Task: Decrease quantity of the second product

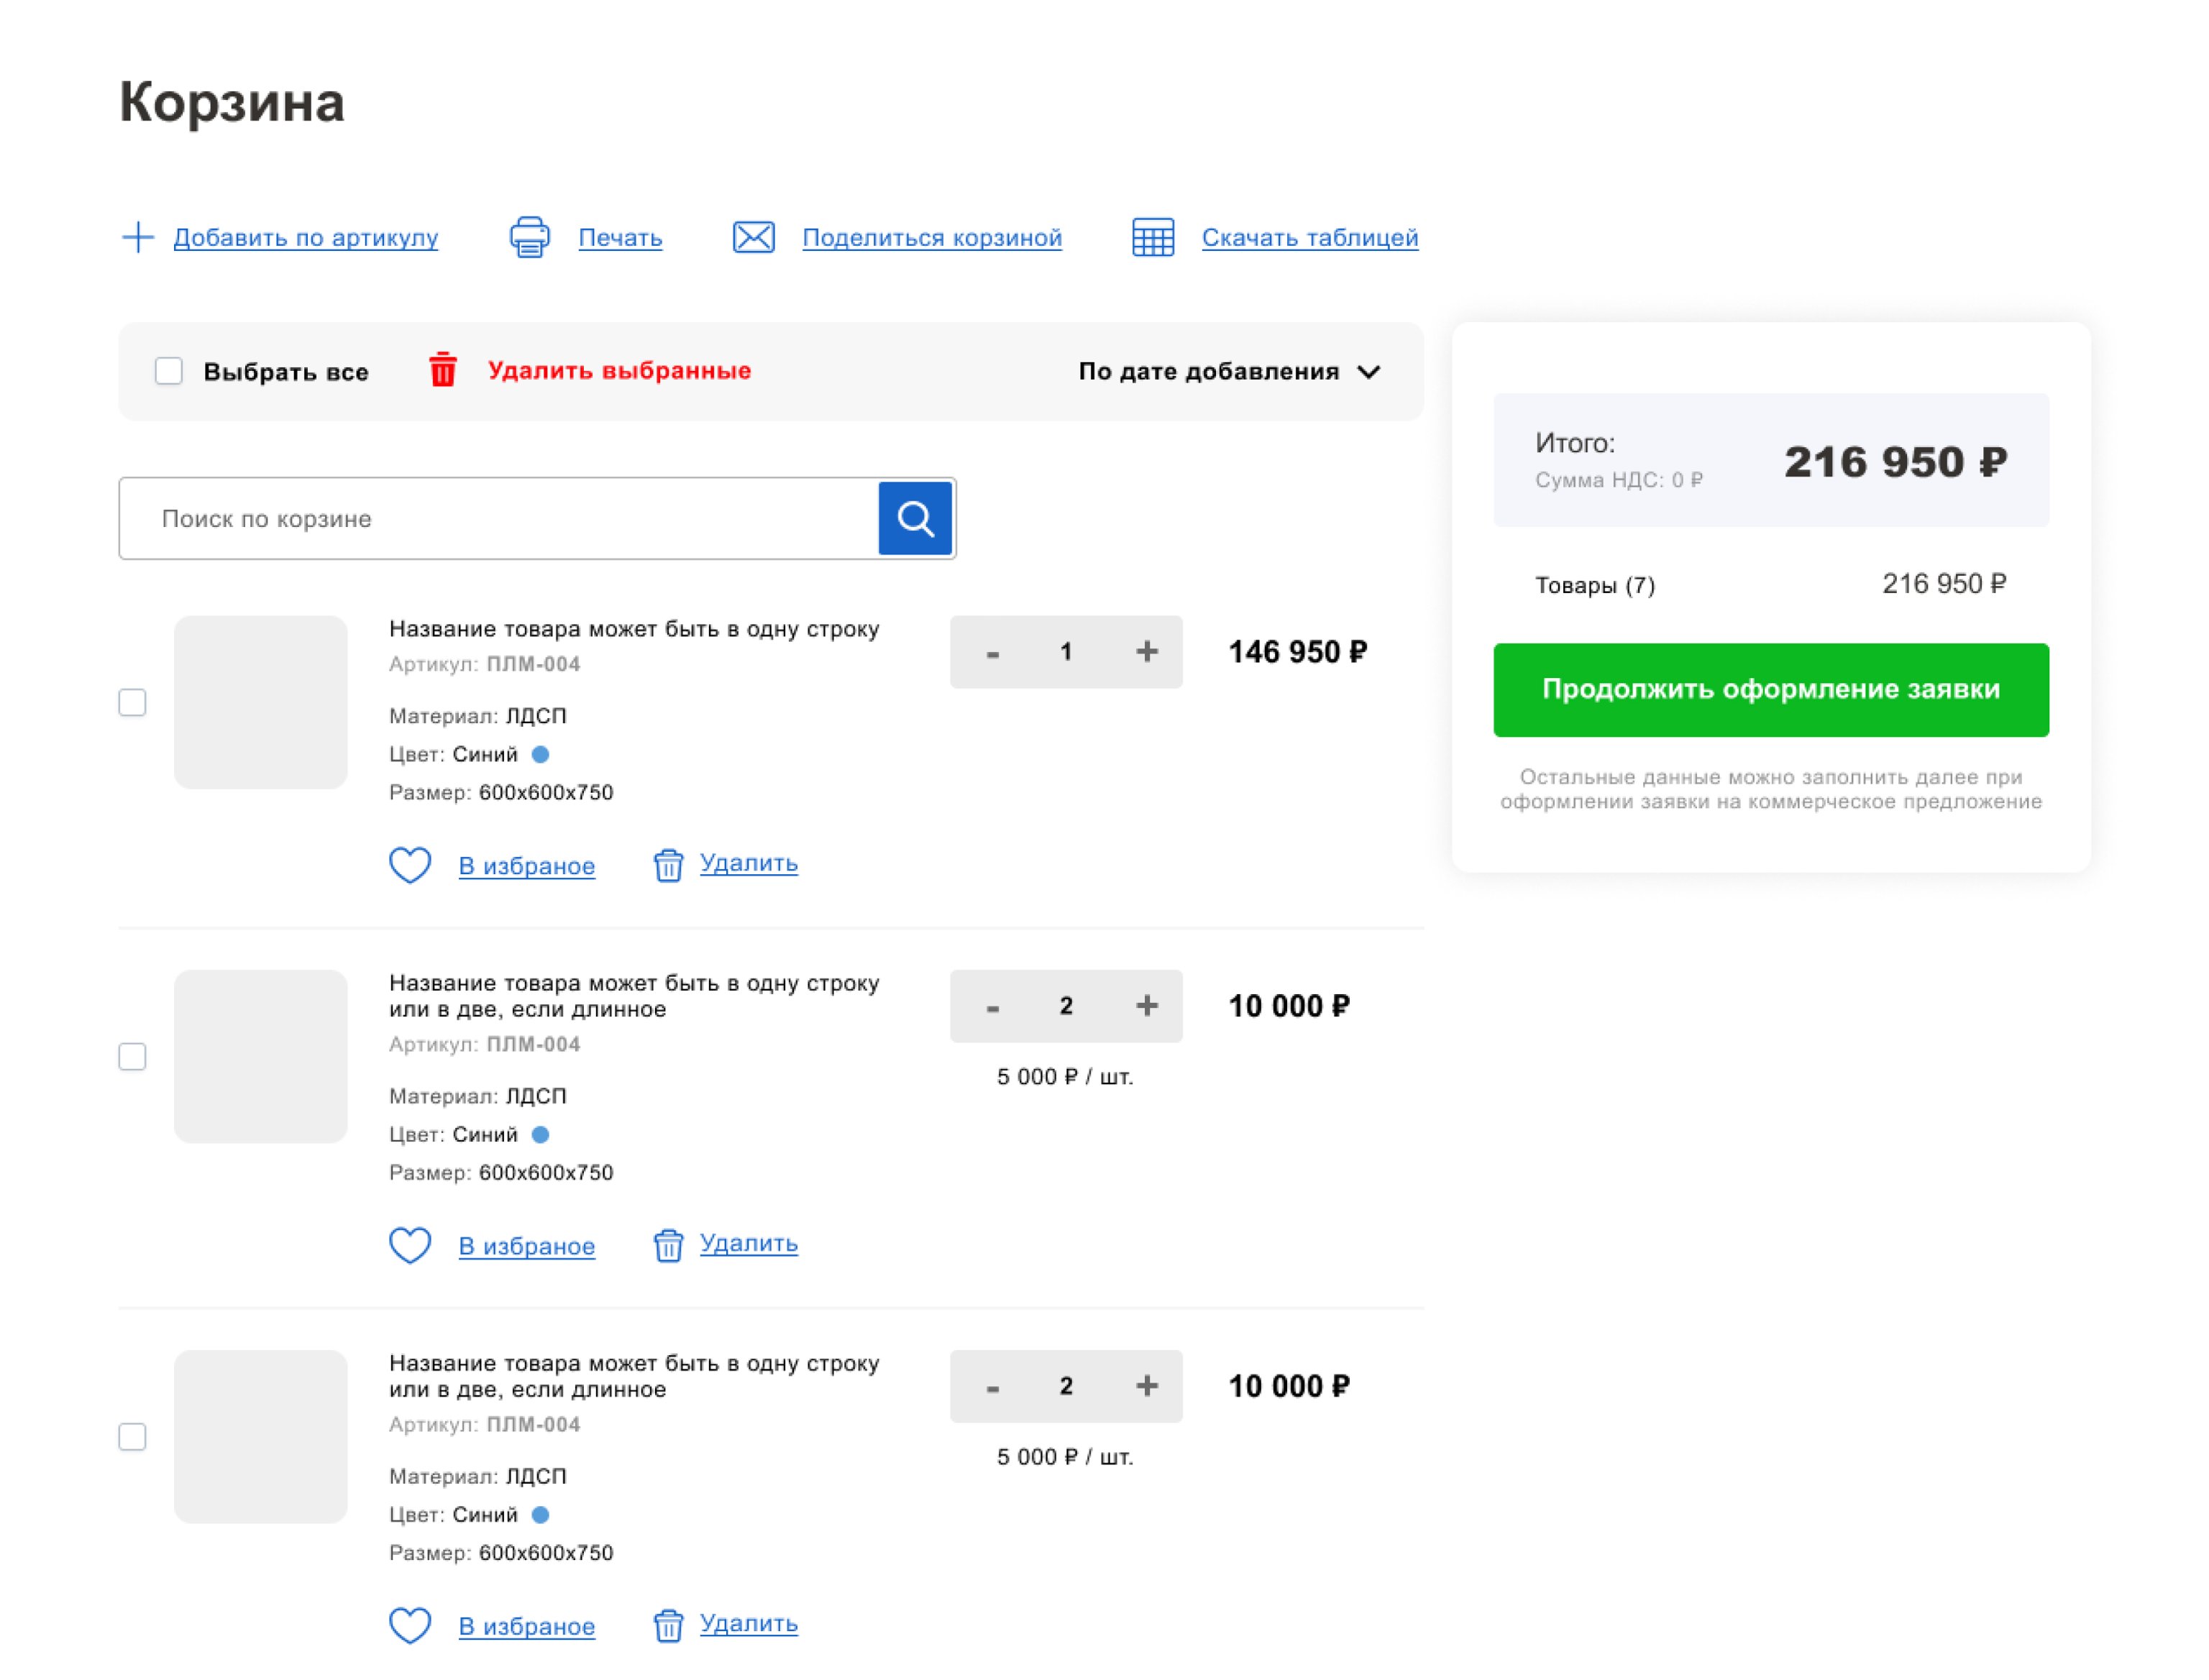Action: pos(992,1007)
